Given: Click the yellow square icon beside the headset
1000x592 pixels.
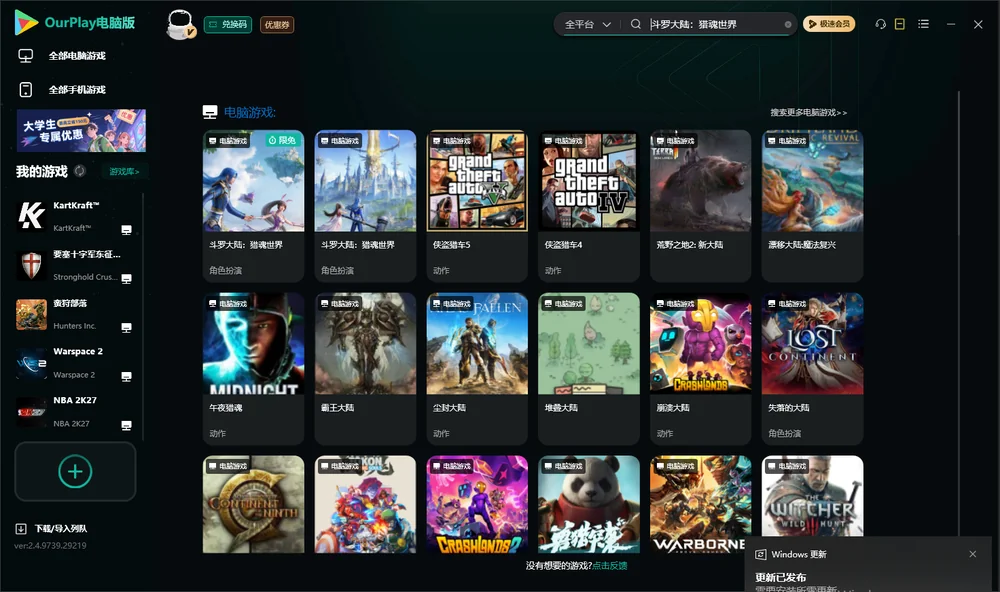Looking at the screenshot, I should point(900,24).
